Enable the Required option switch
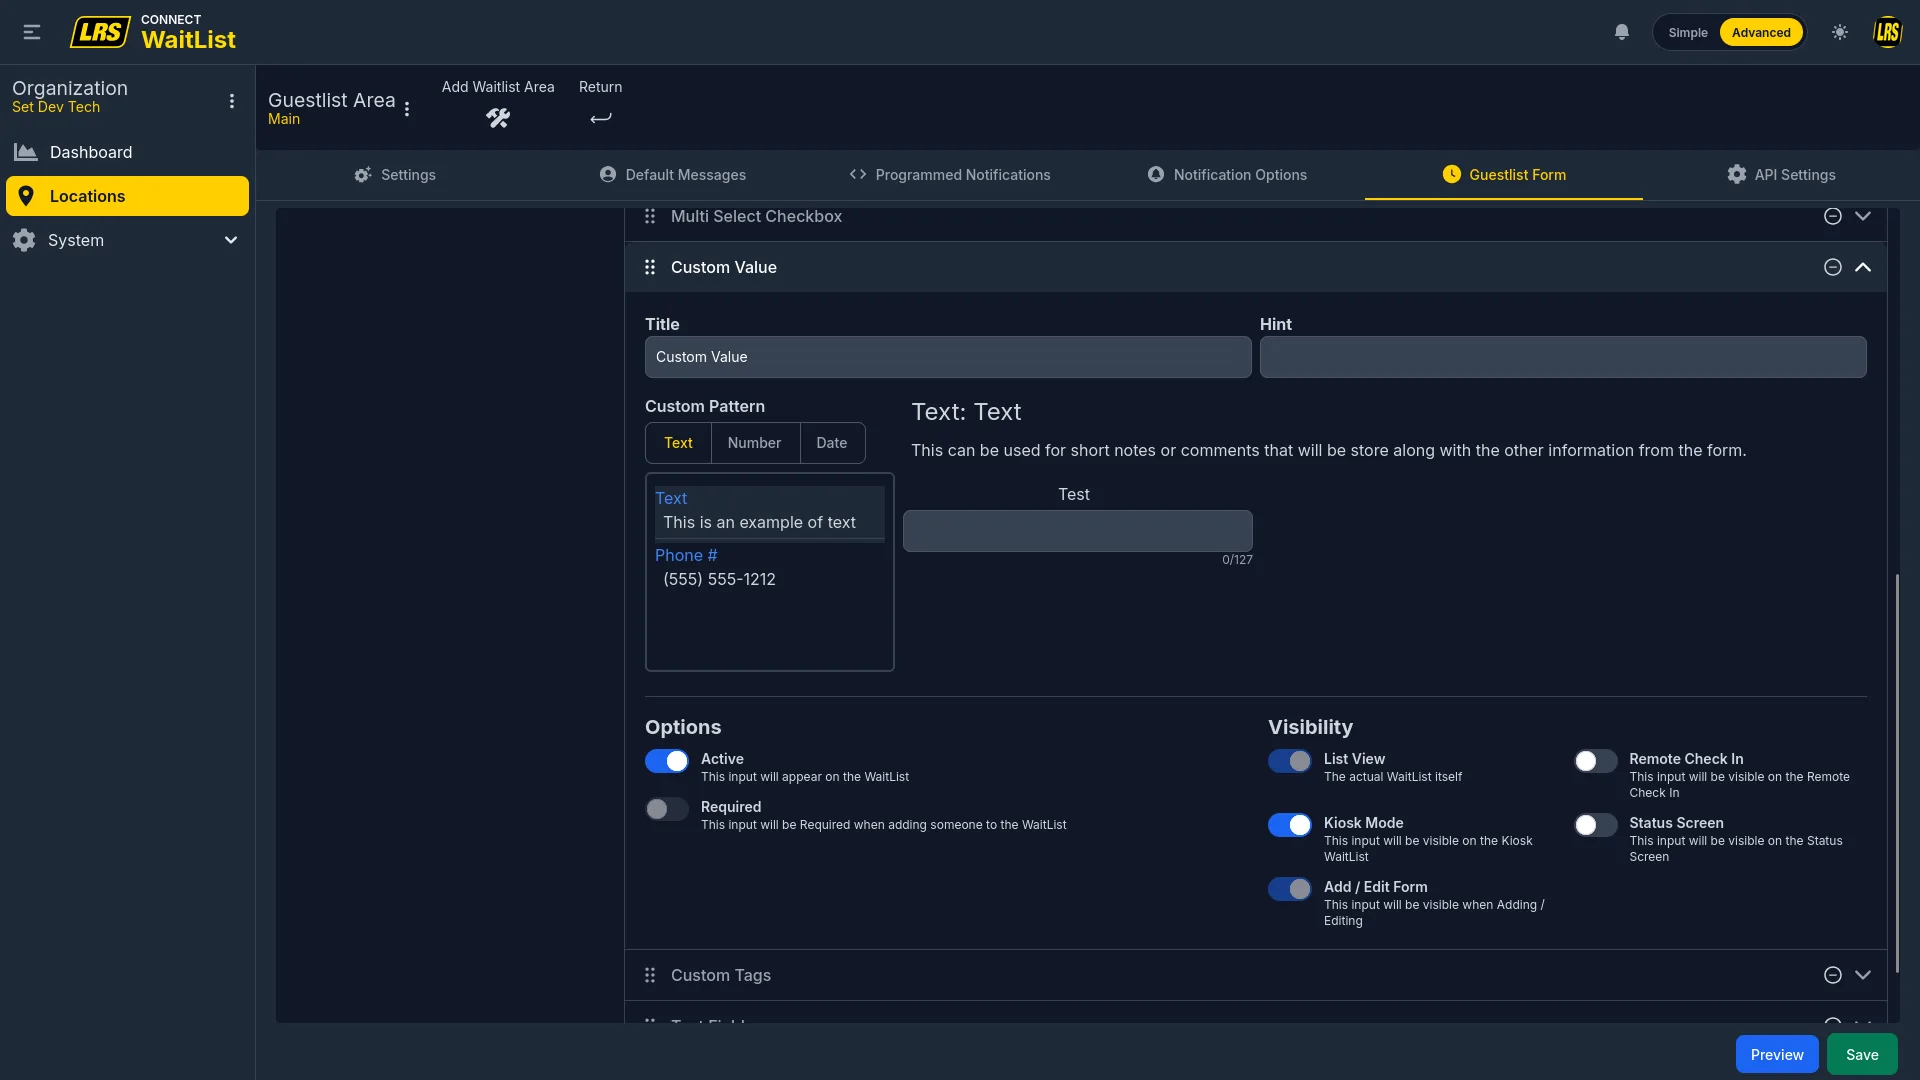 (x=667, y=809)
